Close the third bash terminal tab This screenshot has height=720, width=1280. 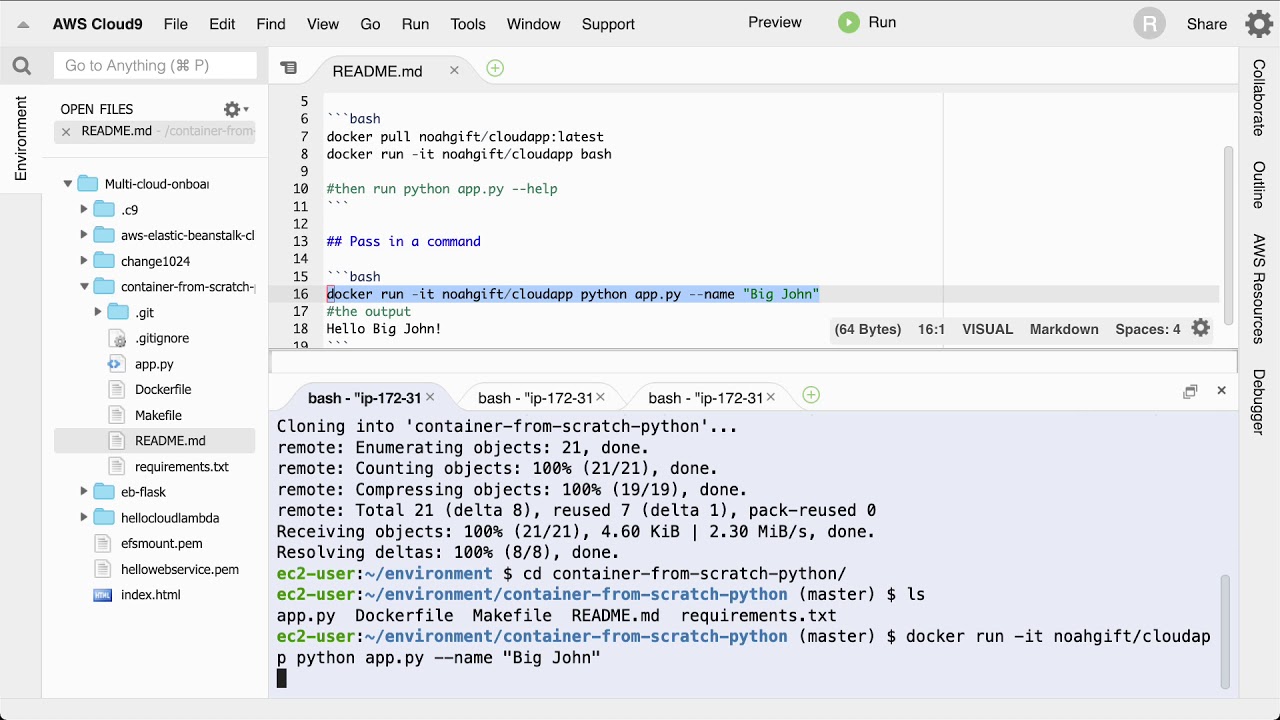pyautogui.click(x=771, y=398)
